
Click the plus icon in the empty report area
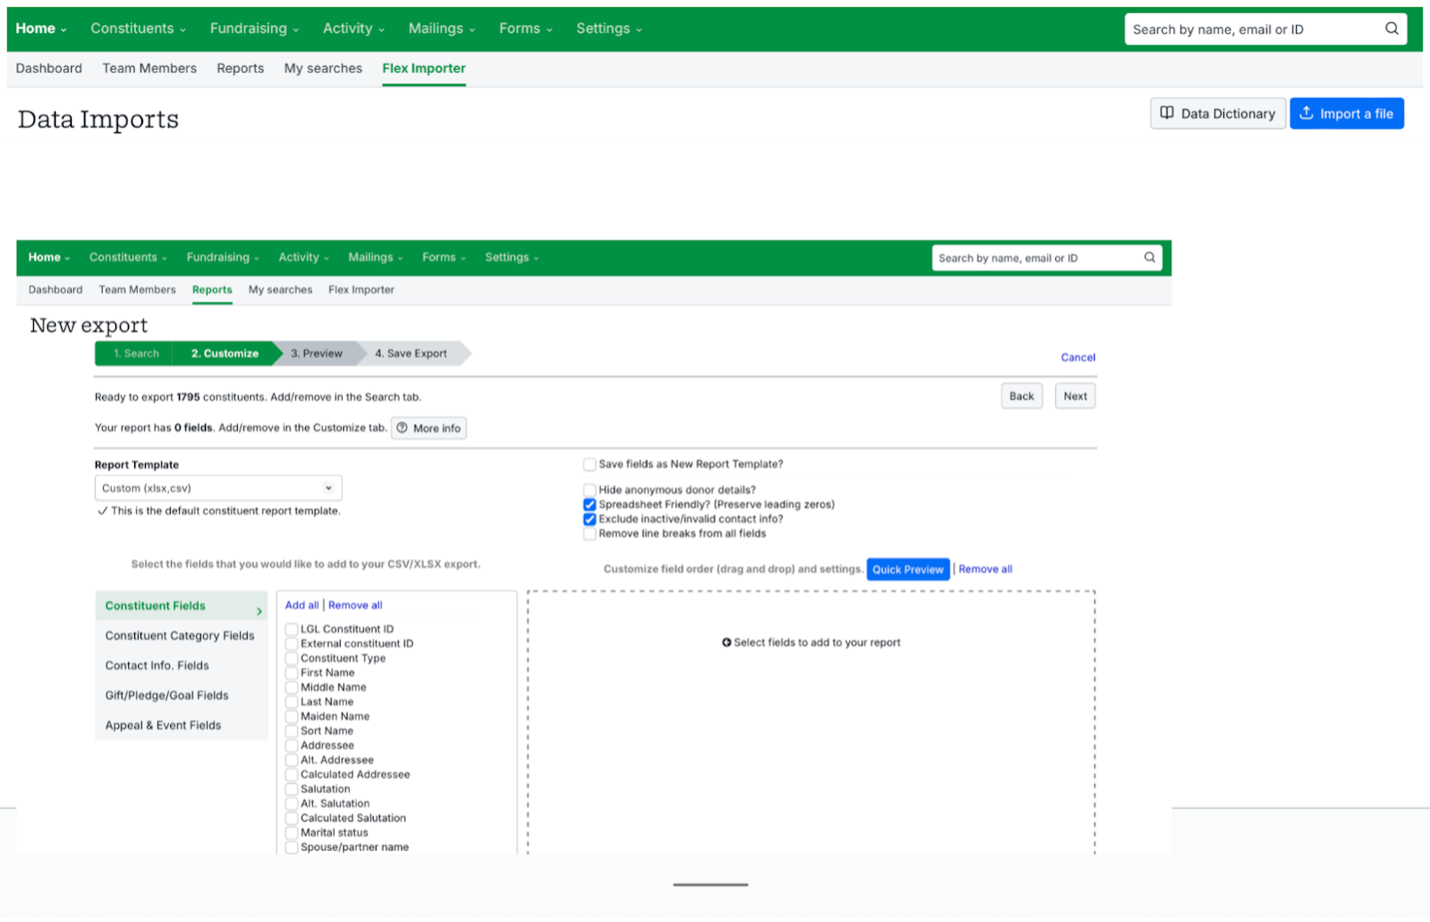pos(727,643)
